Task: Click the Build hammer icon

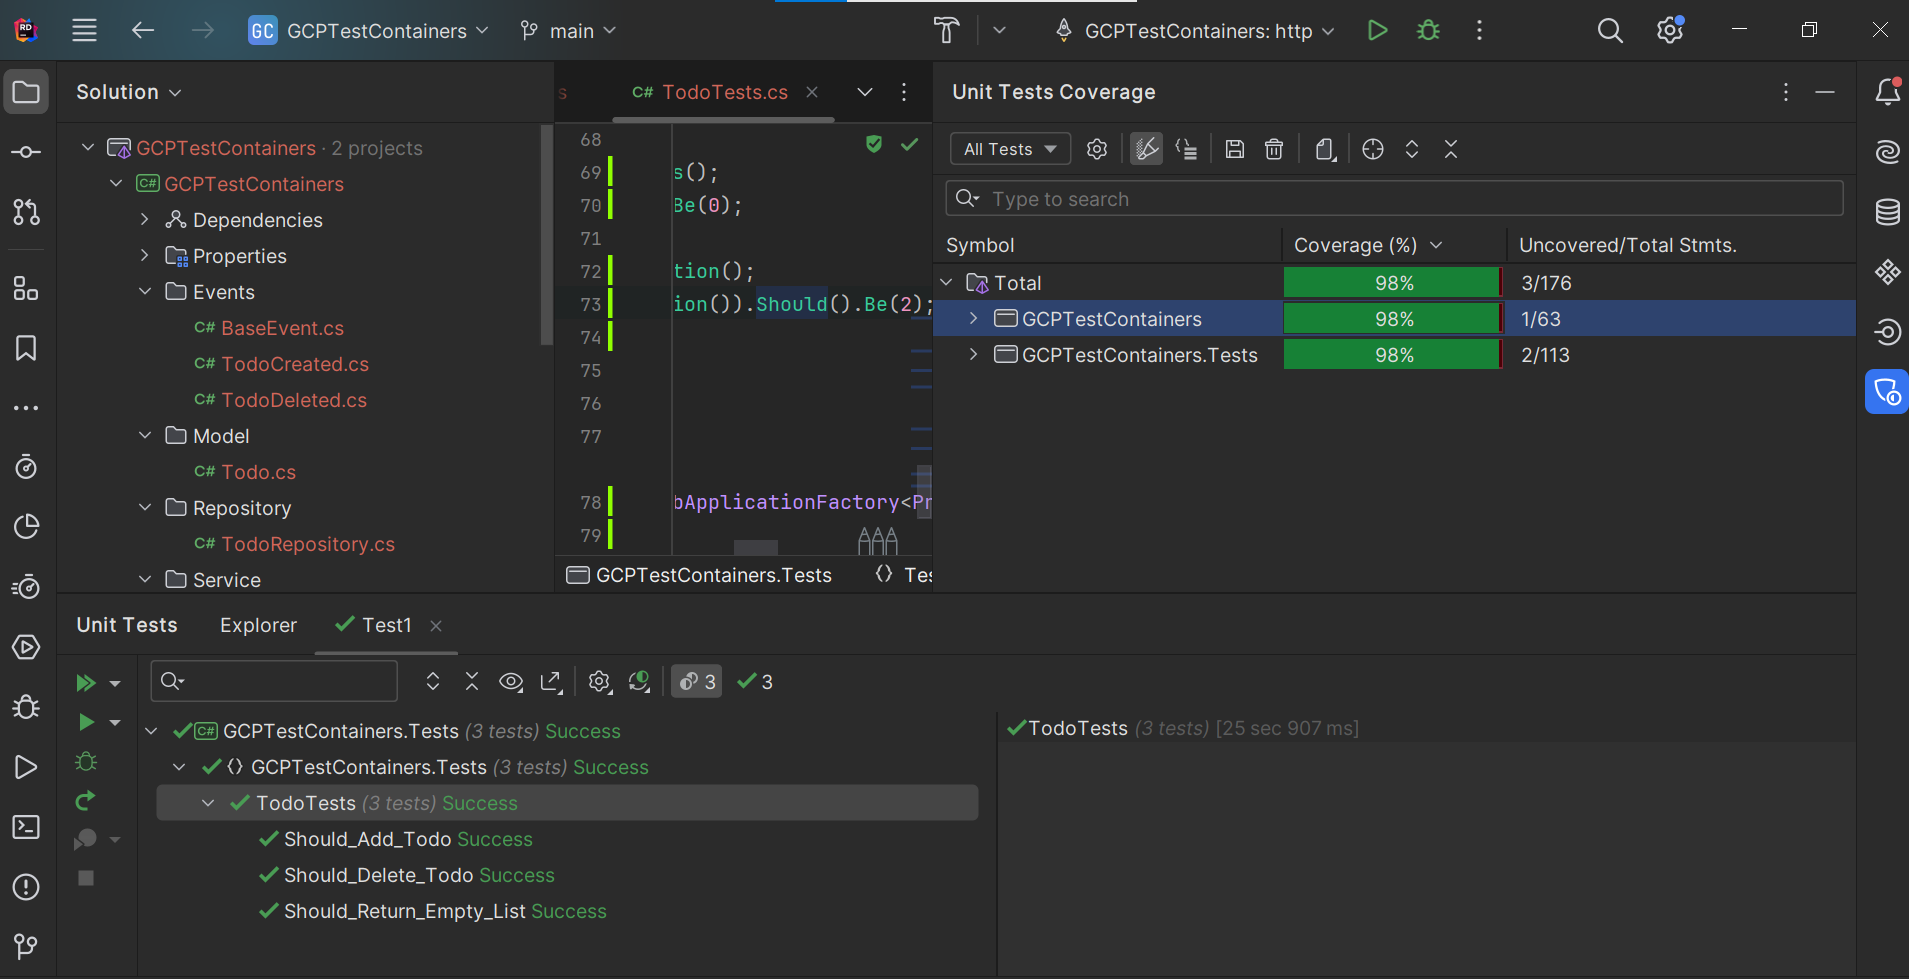Action: [x=946, y=30]
